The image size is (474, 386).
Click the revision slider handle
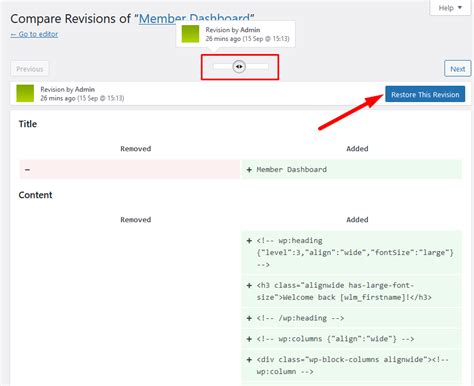[239, 67]
